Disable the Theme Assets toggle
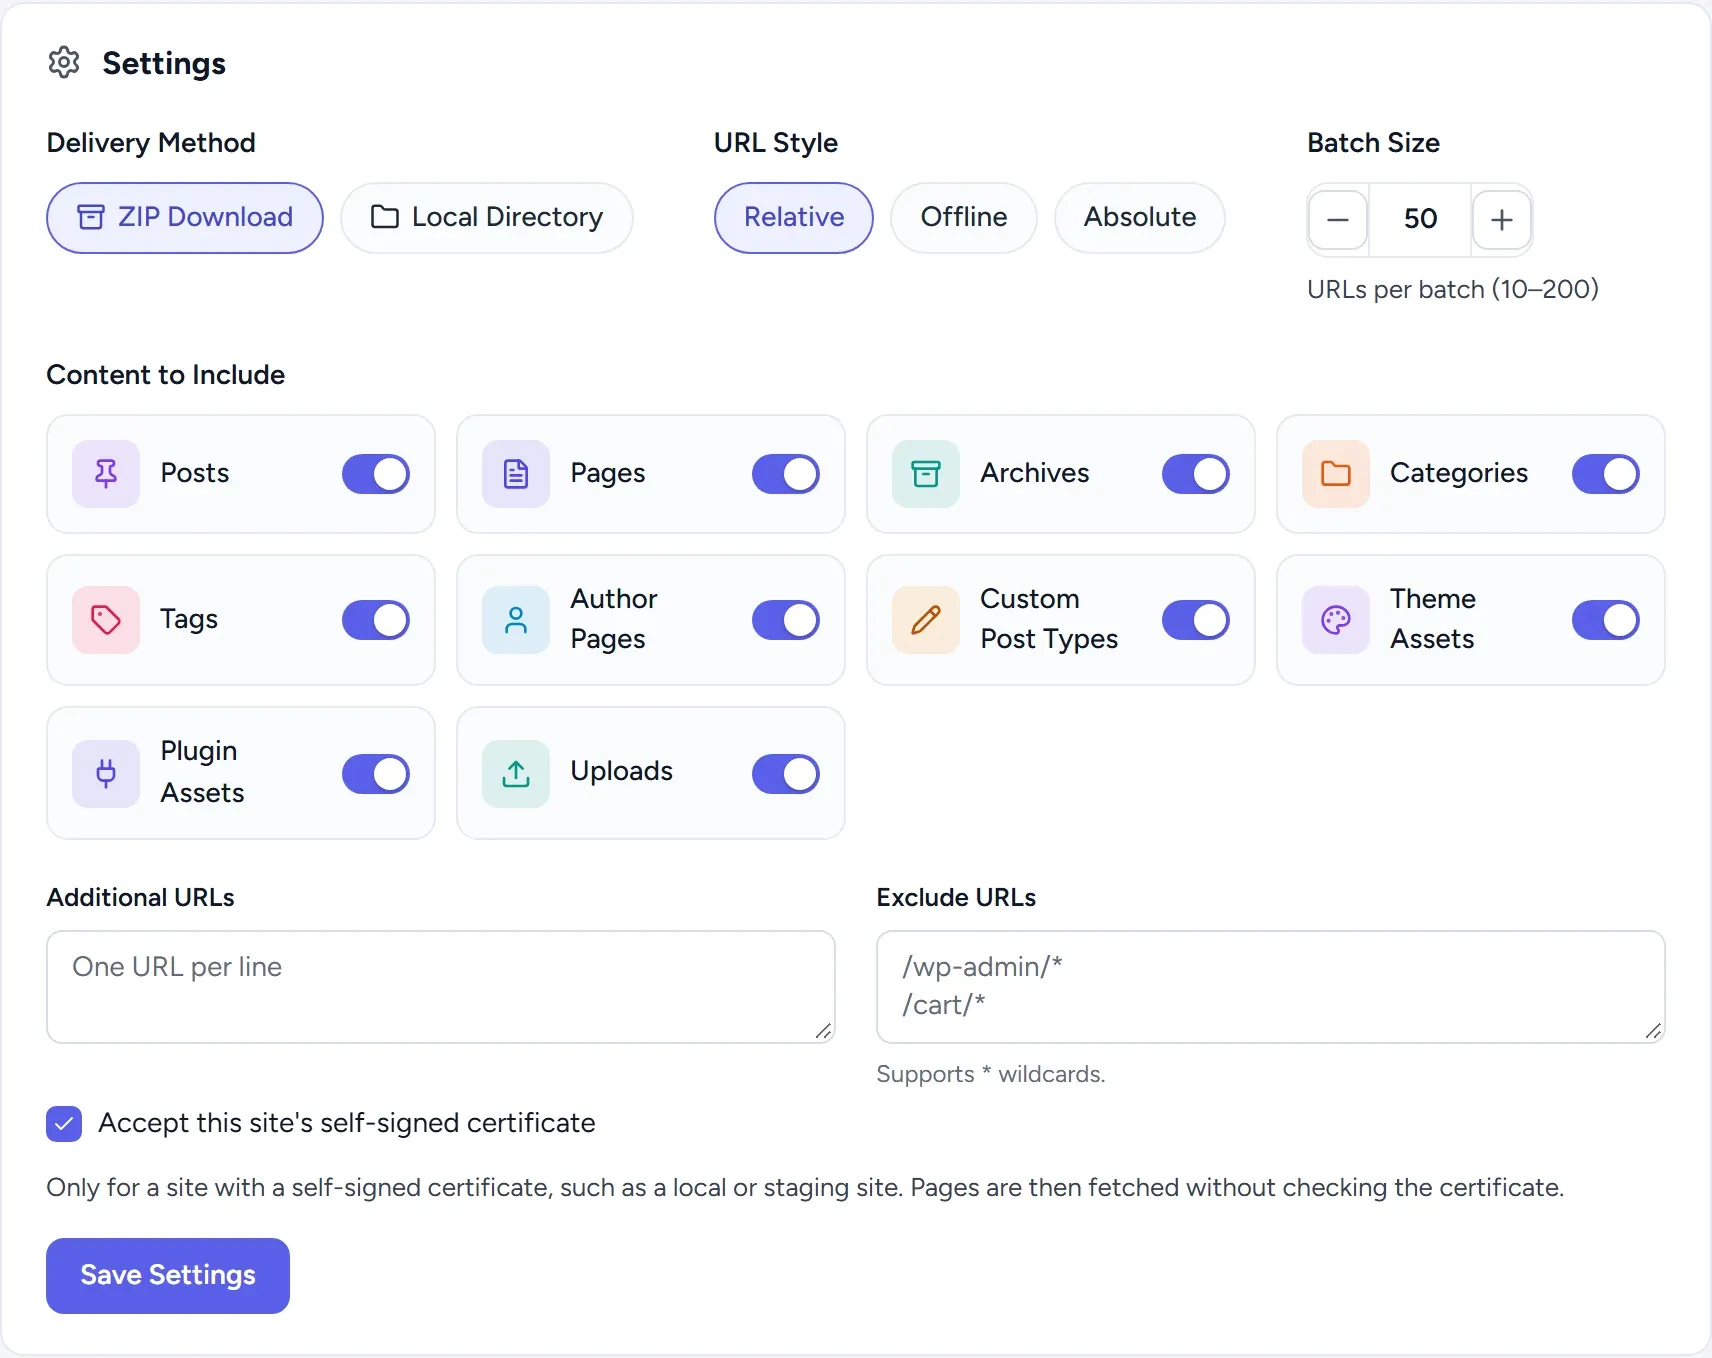Image resolution: width=1712 pixels, height=1358 pixels. tap(1606, 620)
